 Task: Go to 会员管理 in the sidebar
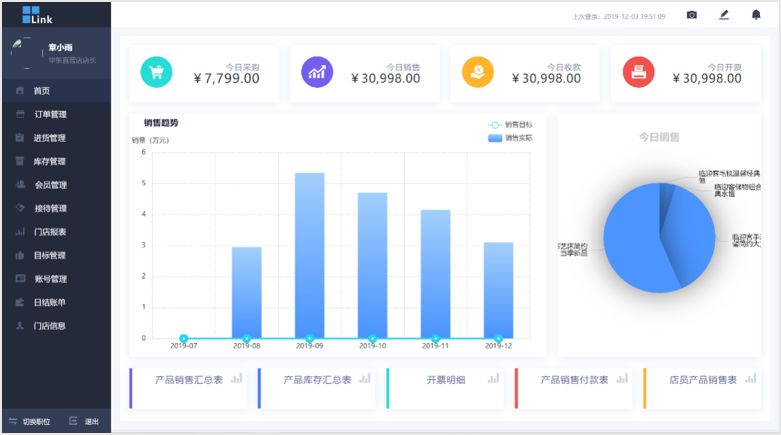49,185
